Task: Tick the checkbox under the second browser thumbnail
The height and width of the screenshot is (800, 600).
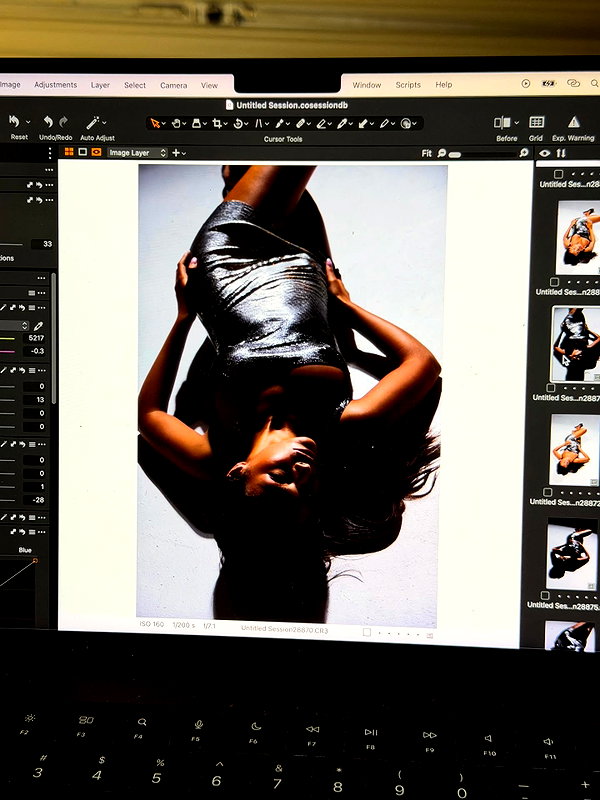Action: (551, 388)
